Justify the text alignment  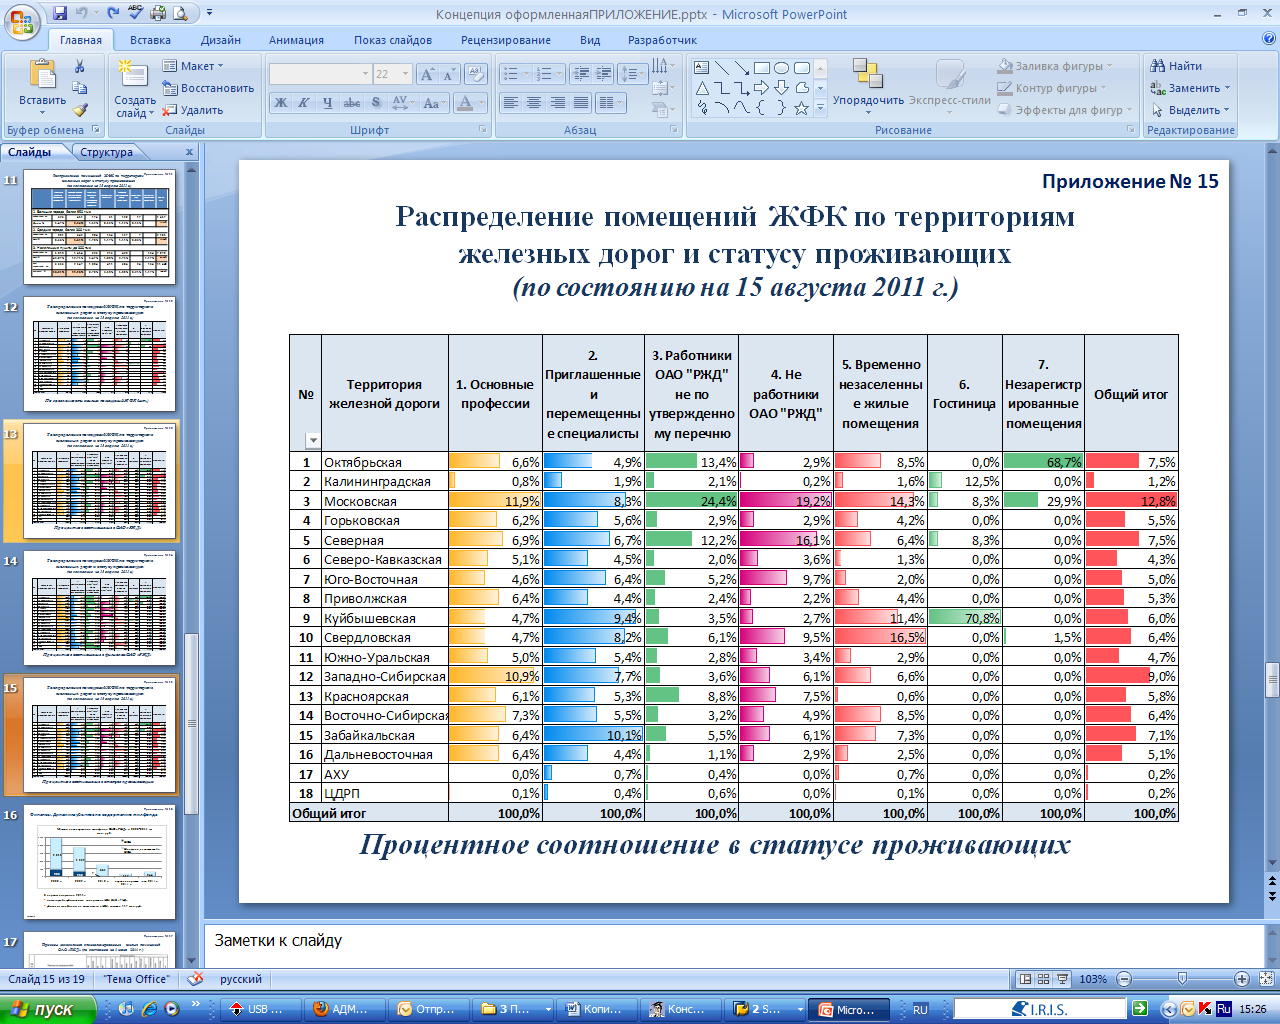(x=580, y=103)
